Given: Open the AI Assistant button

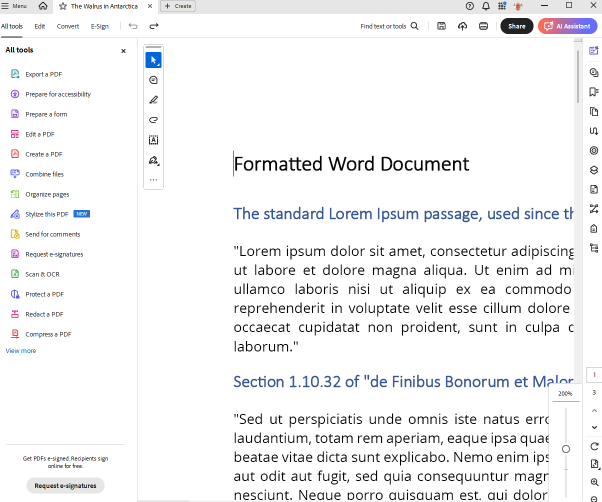Looking at the screenshot, I should 567,26.
